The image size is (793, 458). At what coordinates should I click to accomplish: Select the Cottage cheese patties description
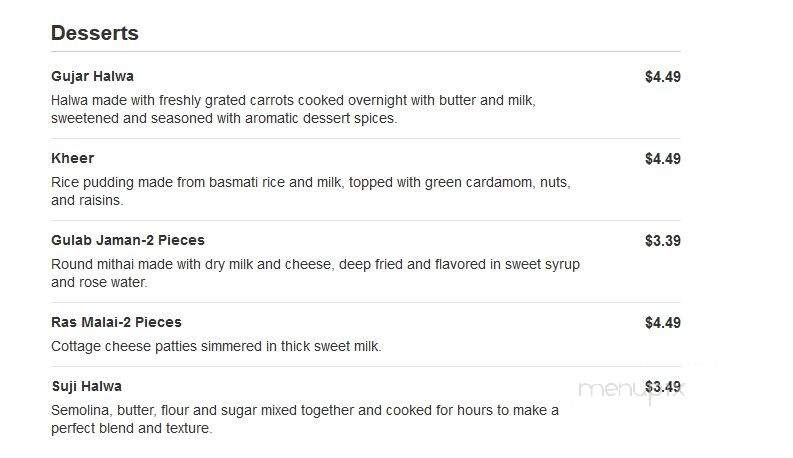coord(216,346)
